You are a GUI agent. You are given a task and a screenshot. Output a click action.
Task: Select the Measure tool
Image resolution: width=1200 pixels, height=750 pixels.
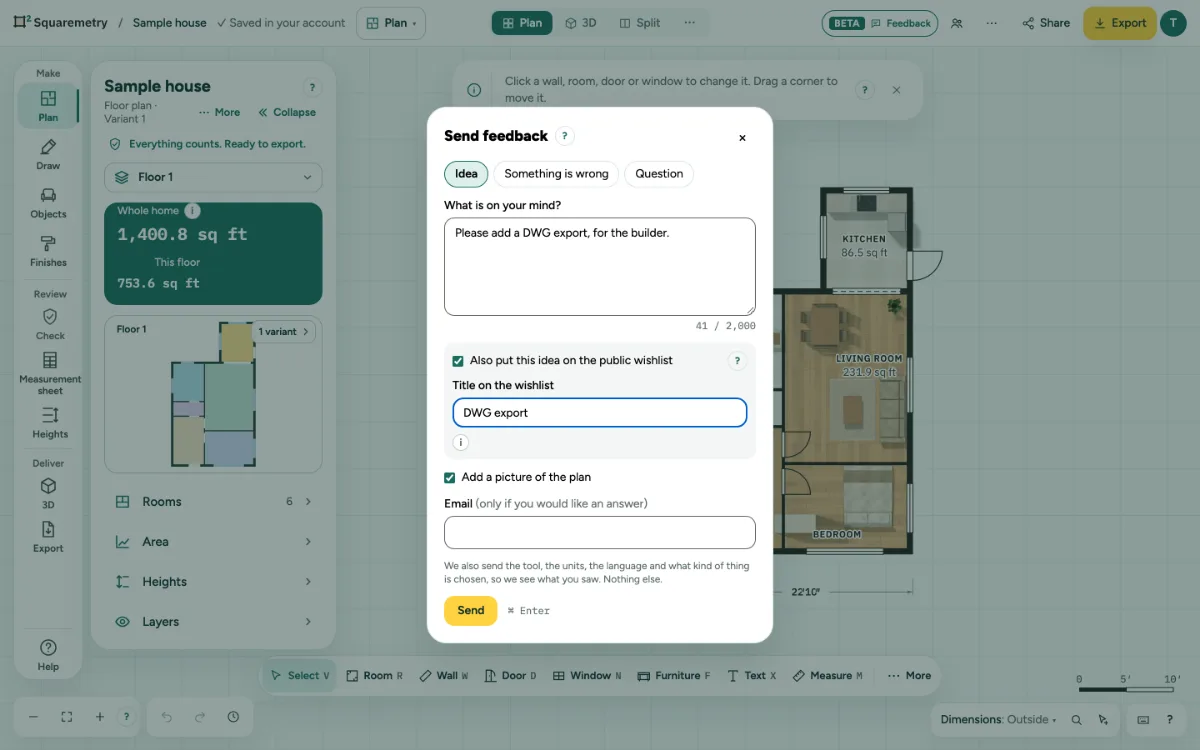point(827,676)
